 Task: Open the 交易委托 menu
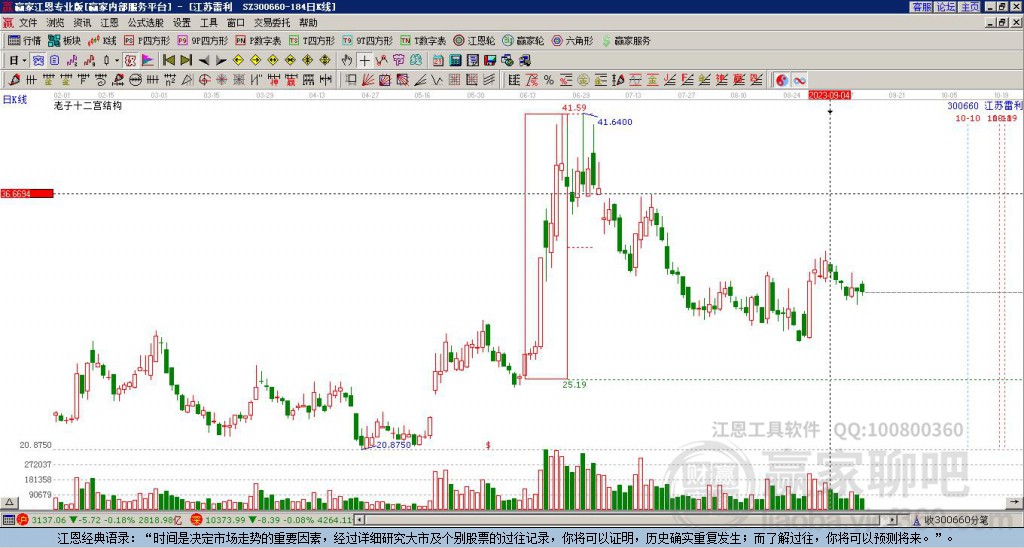[272, 23]
